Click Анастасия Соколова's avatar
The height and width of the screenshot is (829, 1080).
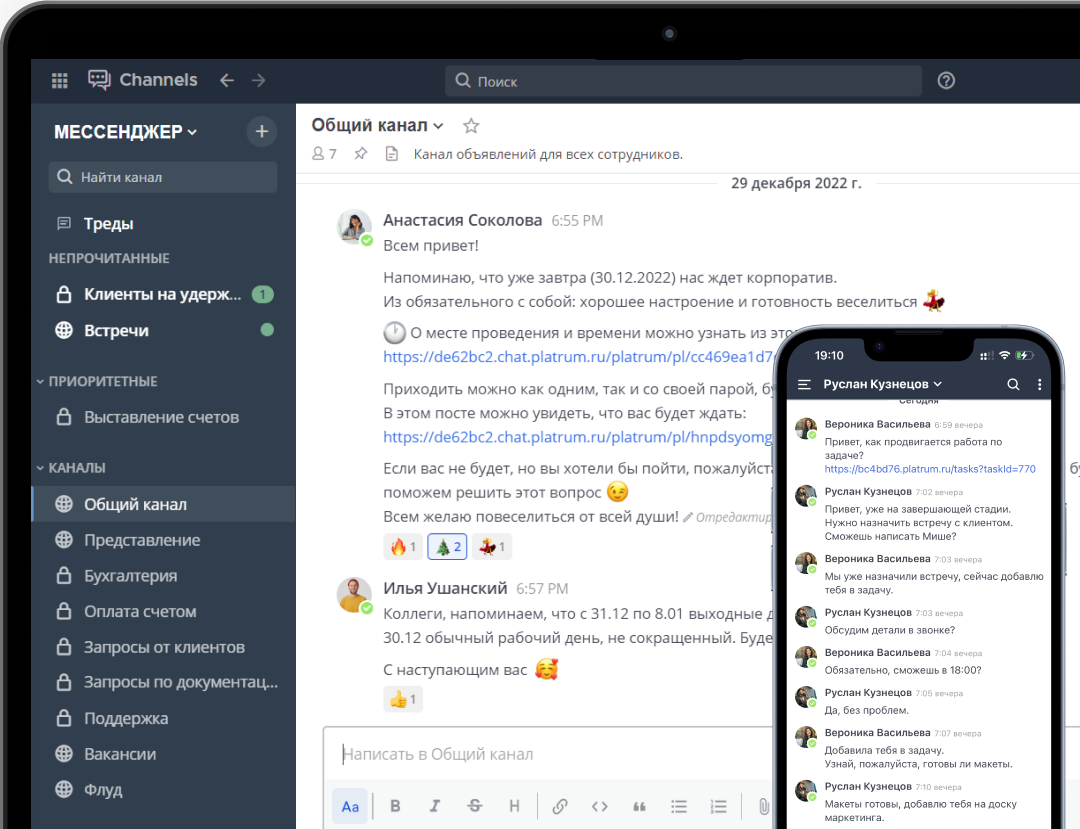(x=354, y=227)
